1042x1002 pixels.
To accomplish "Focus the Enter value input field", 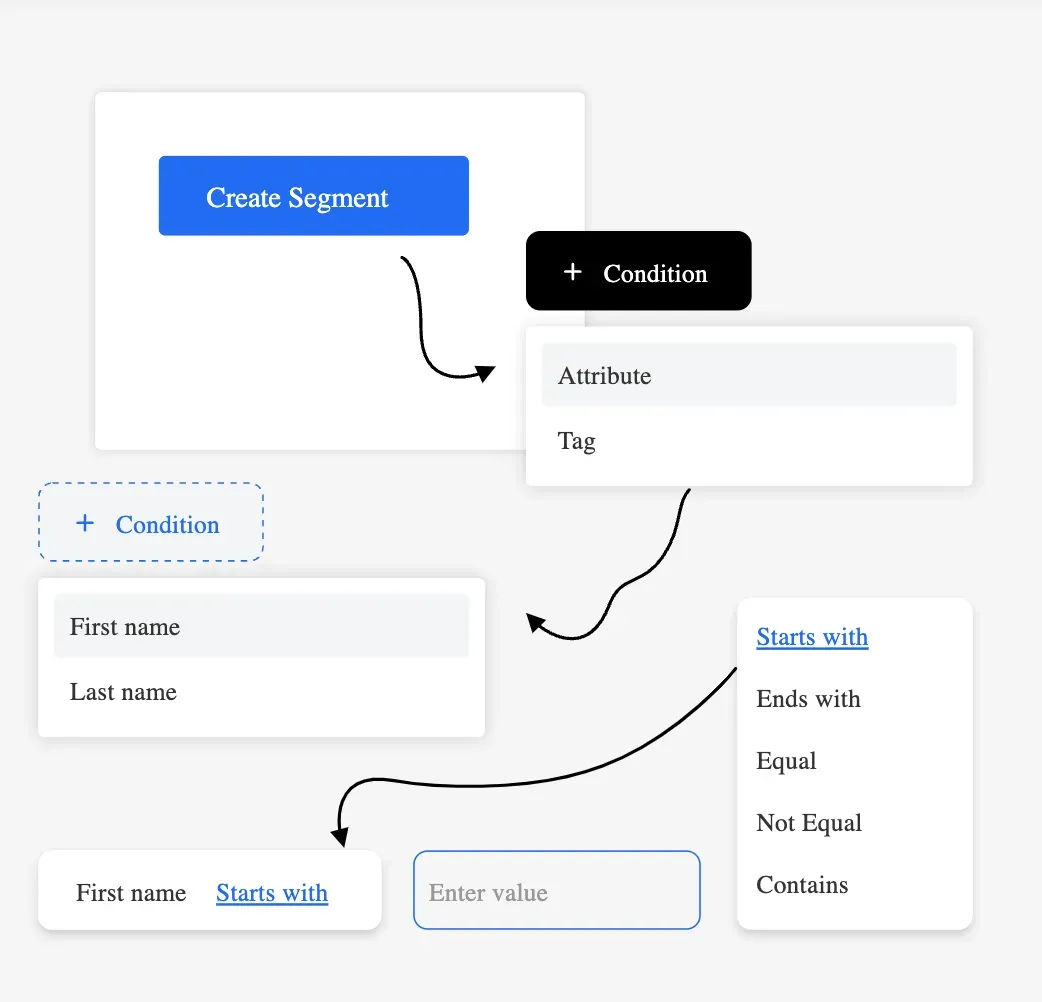I will pyautogui.click(x=557, y=890).
